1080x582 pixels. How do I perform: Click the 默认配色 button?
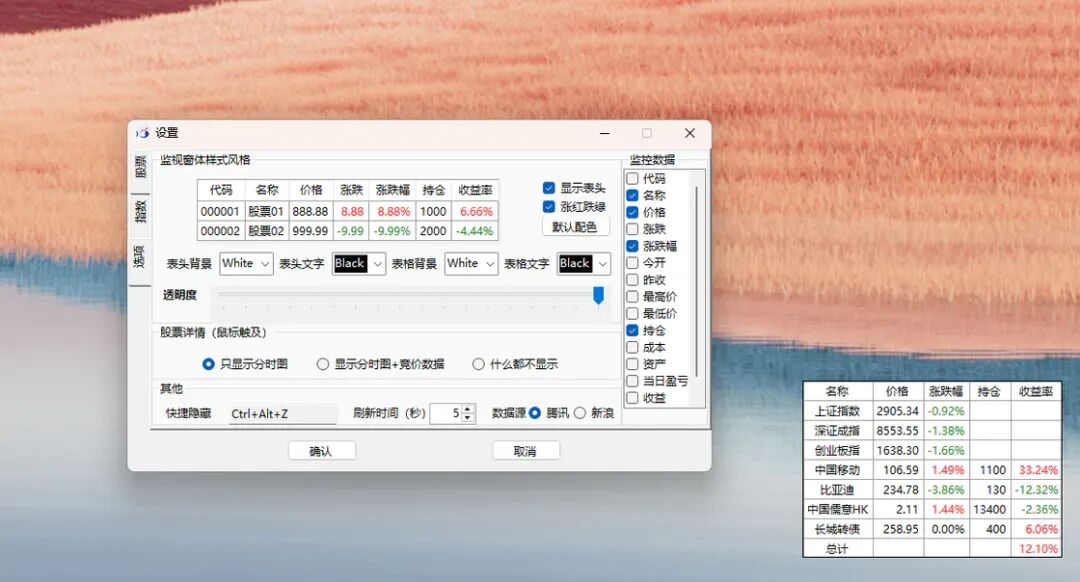(x=575, y=227)
